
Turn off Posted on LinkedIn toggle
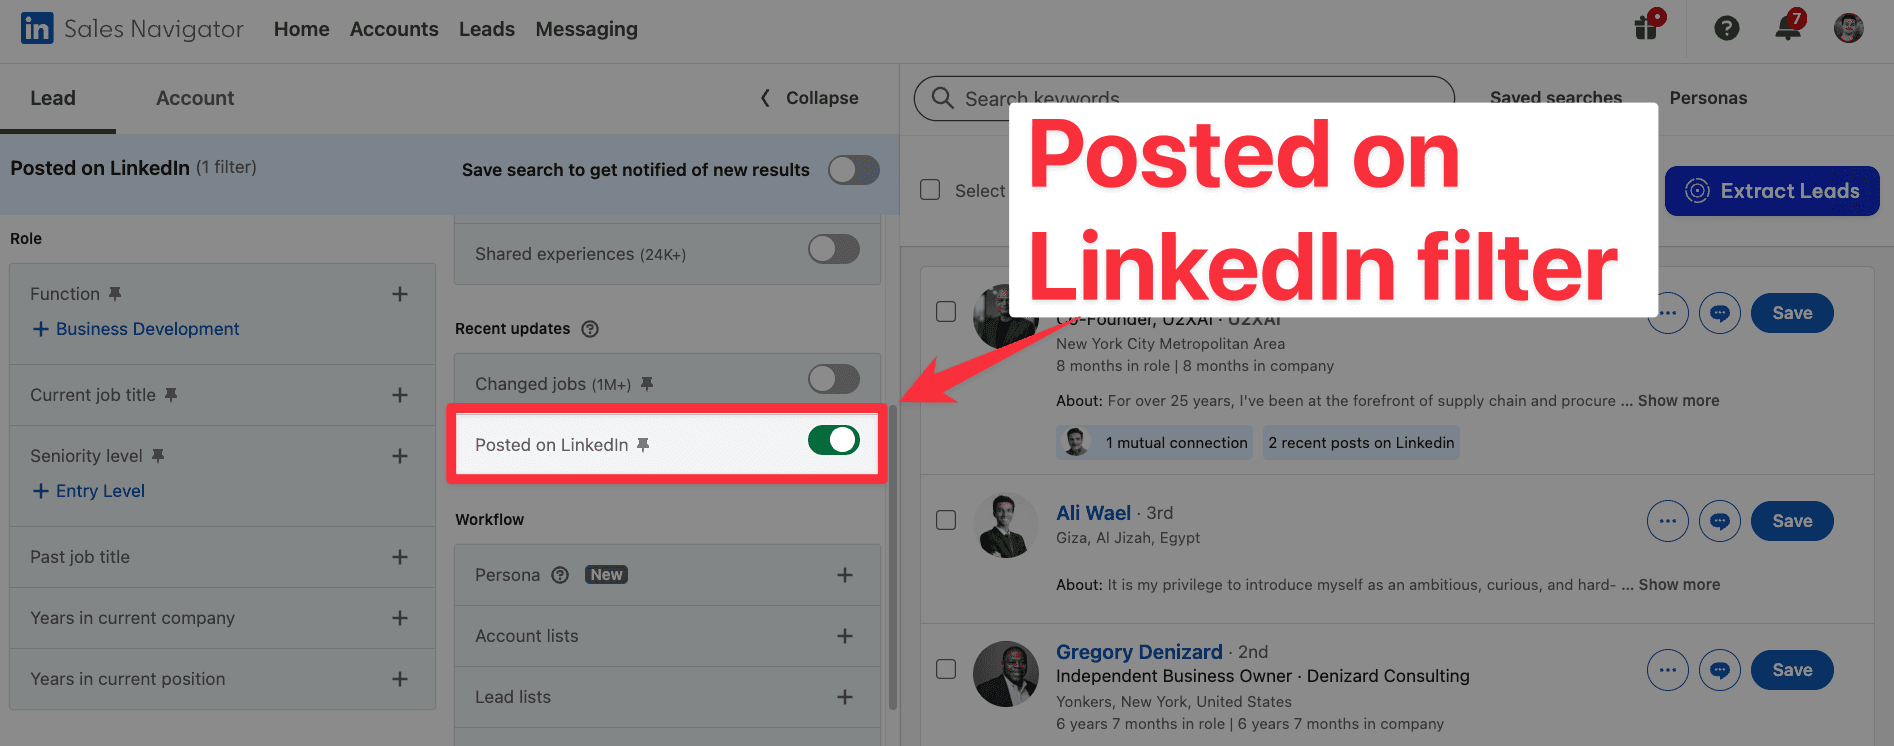834,440
